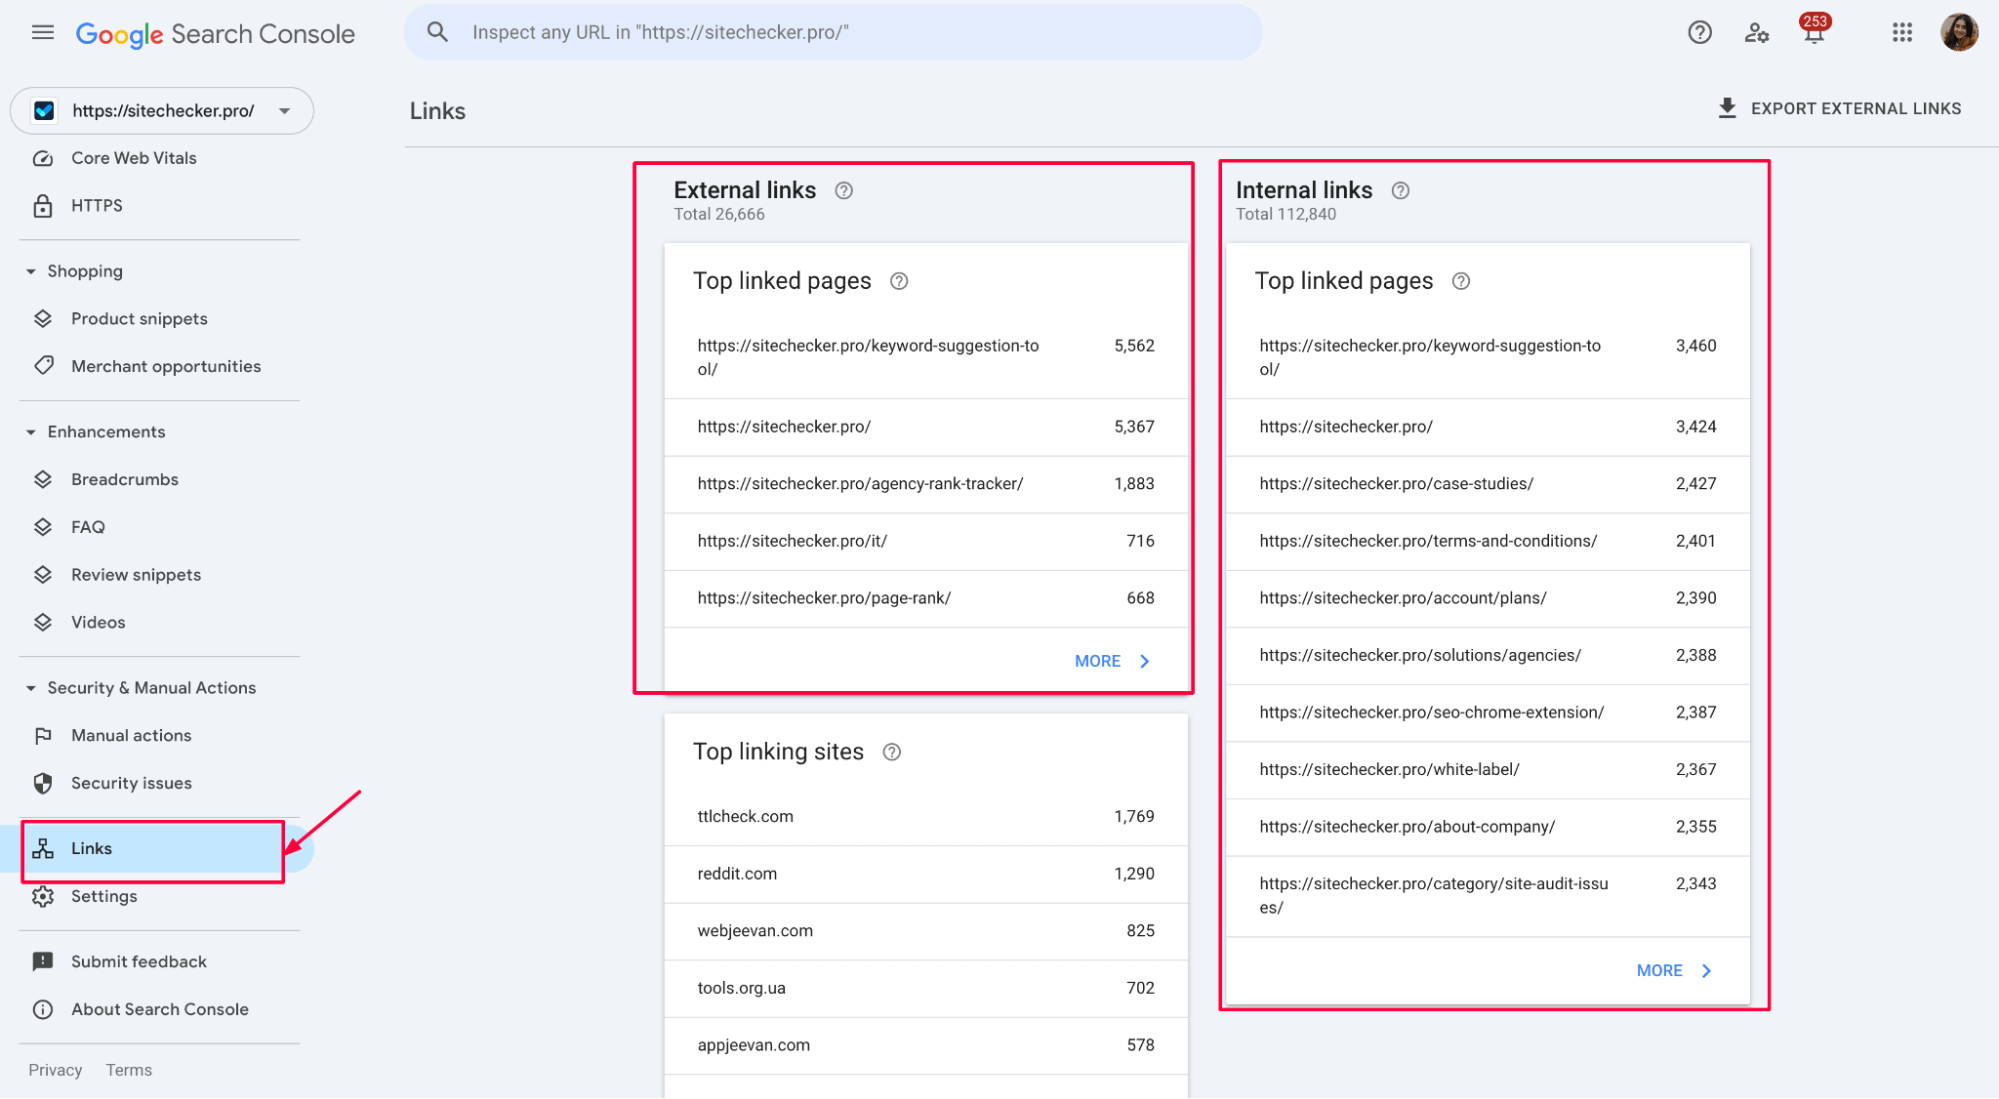Click MORE under internal Top linked pages
The height and width of the screenshot is (1099, 1999).
[x=1659, y=971]
